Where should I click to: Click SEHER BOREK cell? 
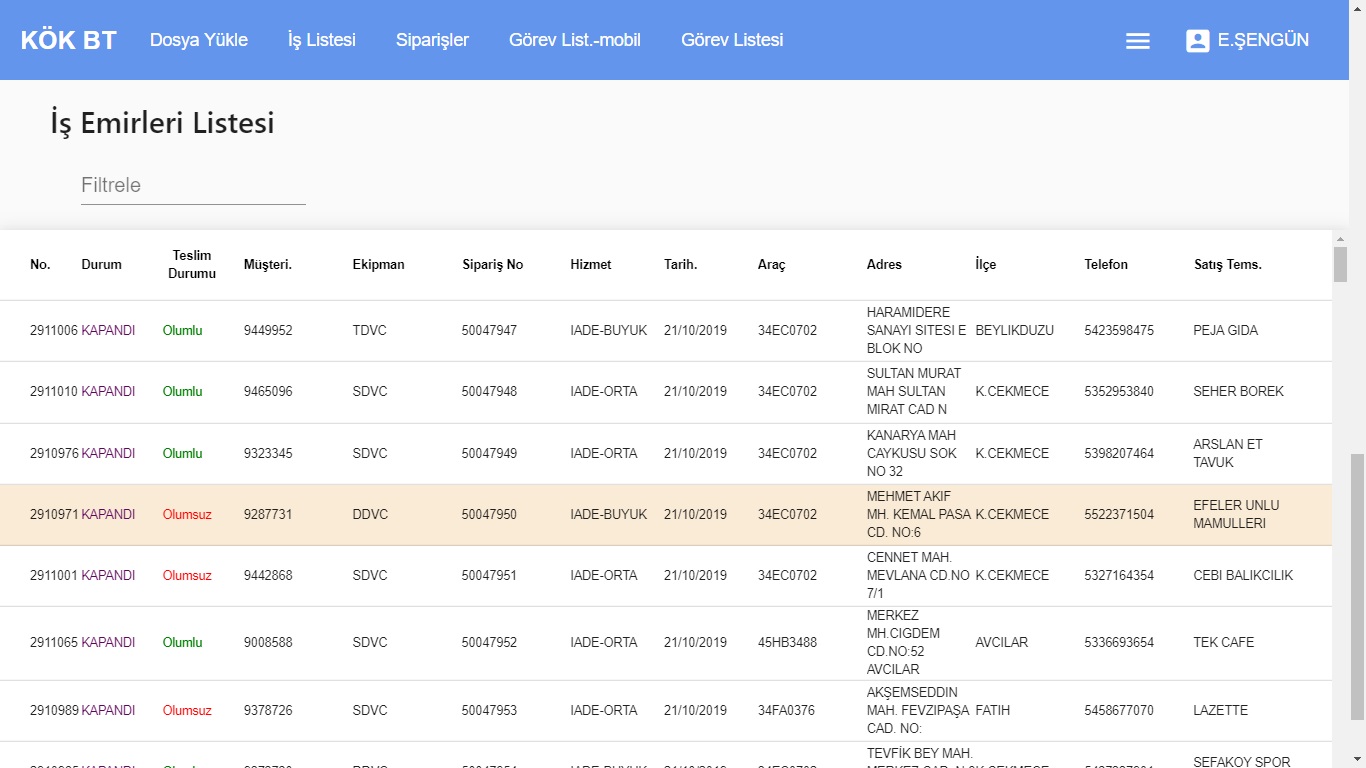pos(1239,392)
